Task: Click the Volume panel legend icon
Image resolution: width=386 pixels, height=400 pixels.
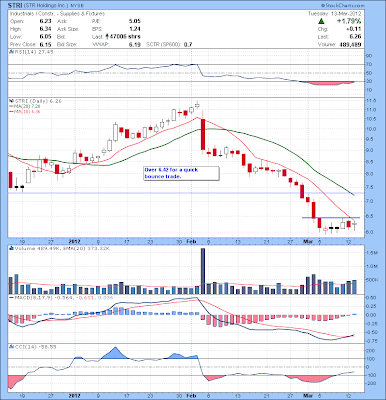Action: [x=11, y=248]
